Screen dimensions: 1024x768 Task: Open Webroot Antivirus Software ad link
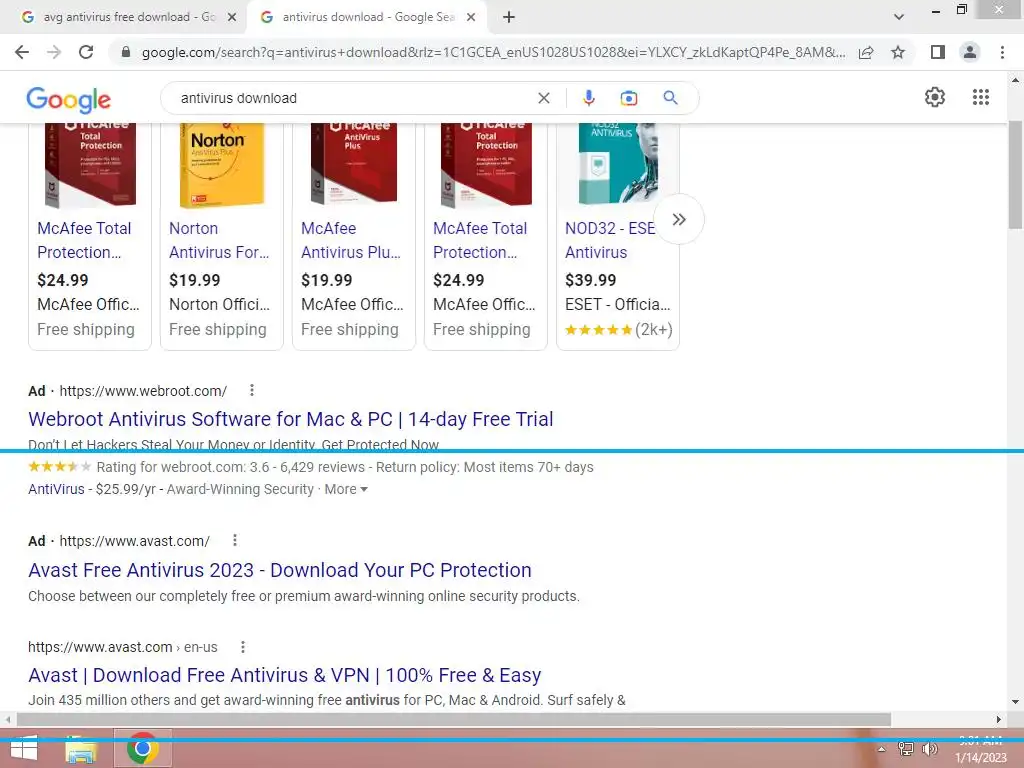(291, 419)
